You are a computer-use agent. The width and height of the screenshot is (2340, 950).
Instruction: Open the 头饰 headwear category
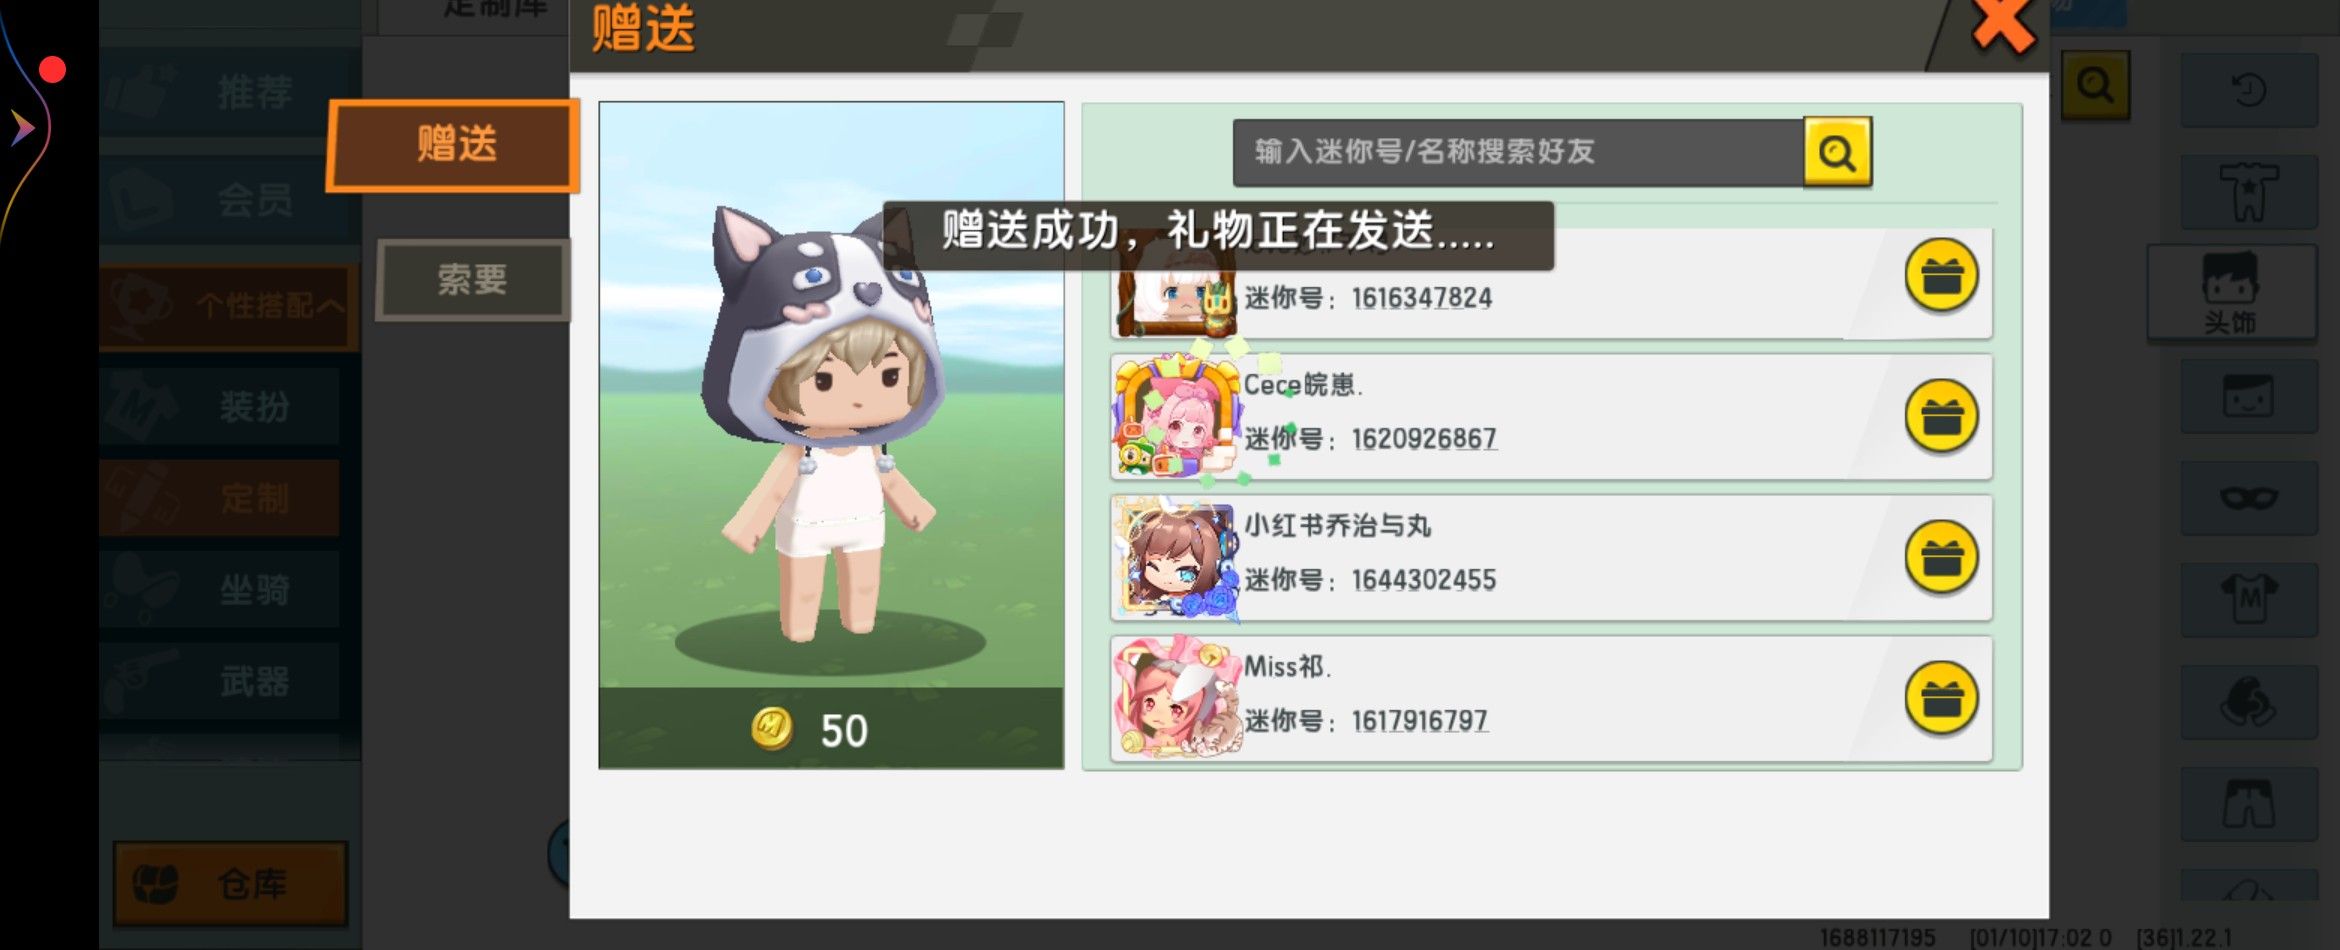coord(2231,293)
